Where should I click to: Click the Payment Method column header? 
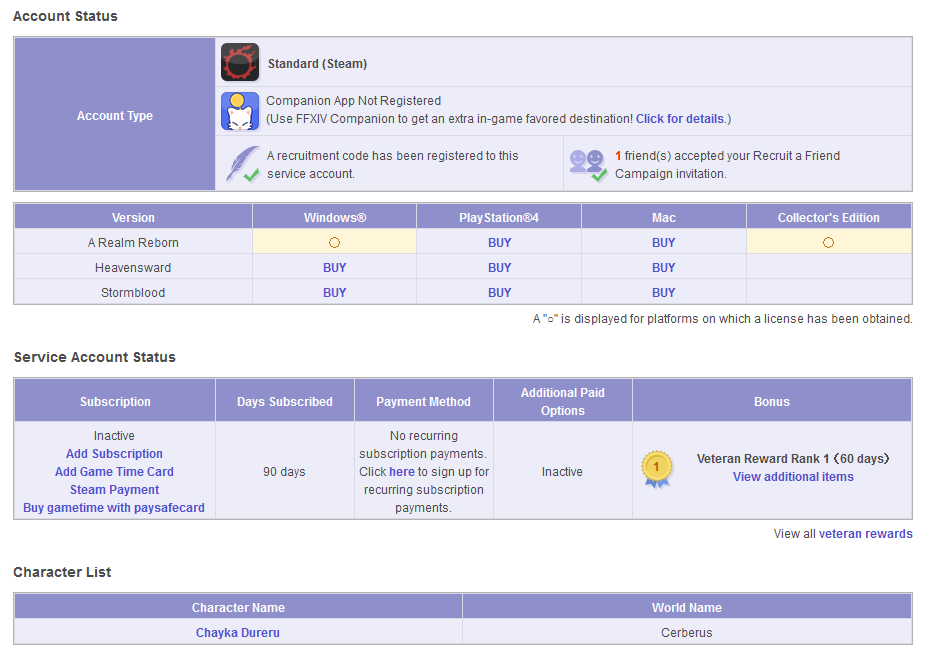(424, 402)
